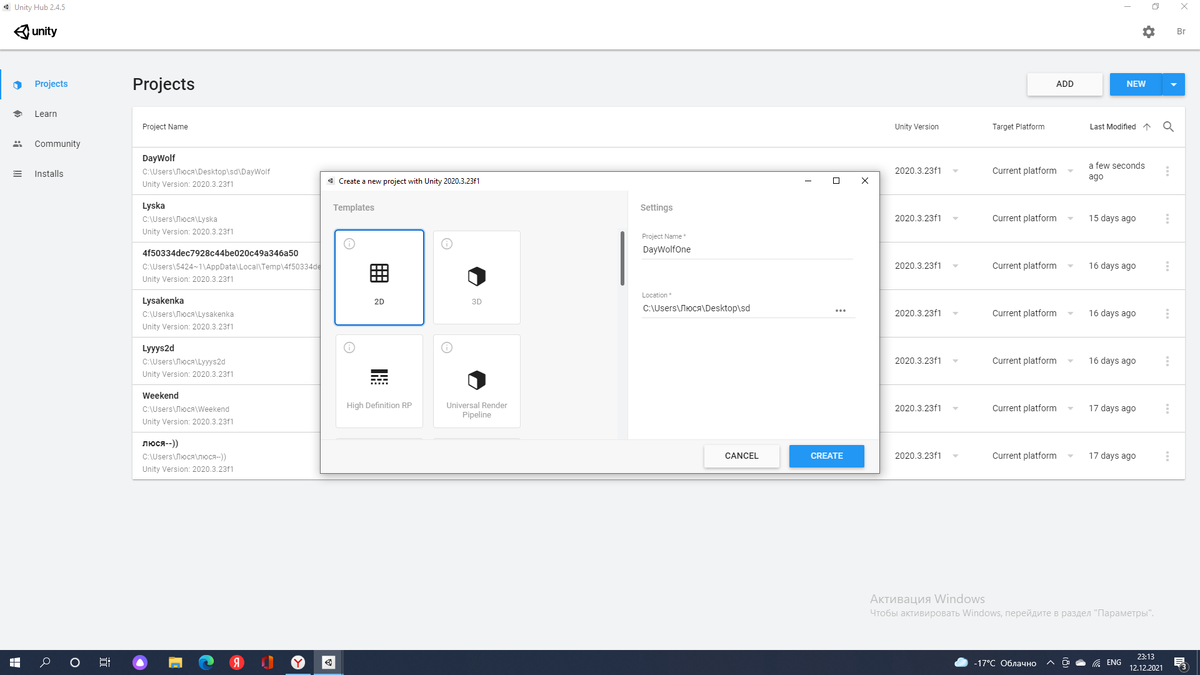Open more options for Lyska project
Screen dimensions: 1200x675
(x=1167, y=218)
